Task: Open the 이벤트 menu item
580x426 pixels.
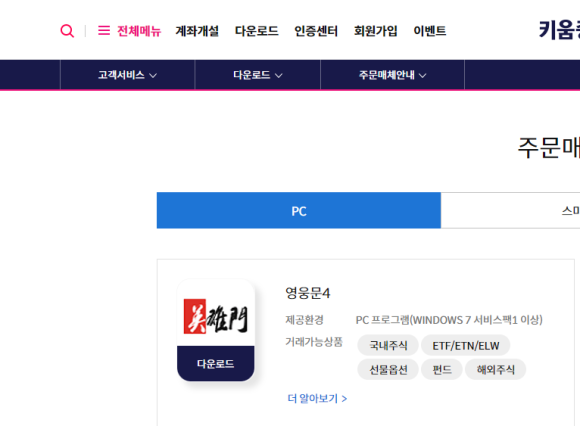Action: tap(429, 31)
